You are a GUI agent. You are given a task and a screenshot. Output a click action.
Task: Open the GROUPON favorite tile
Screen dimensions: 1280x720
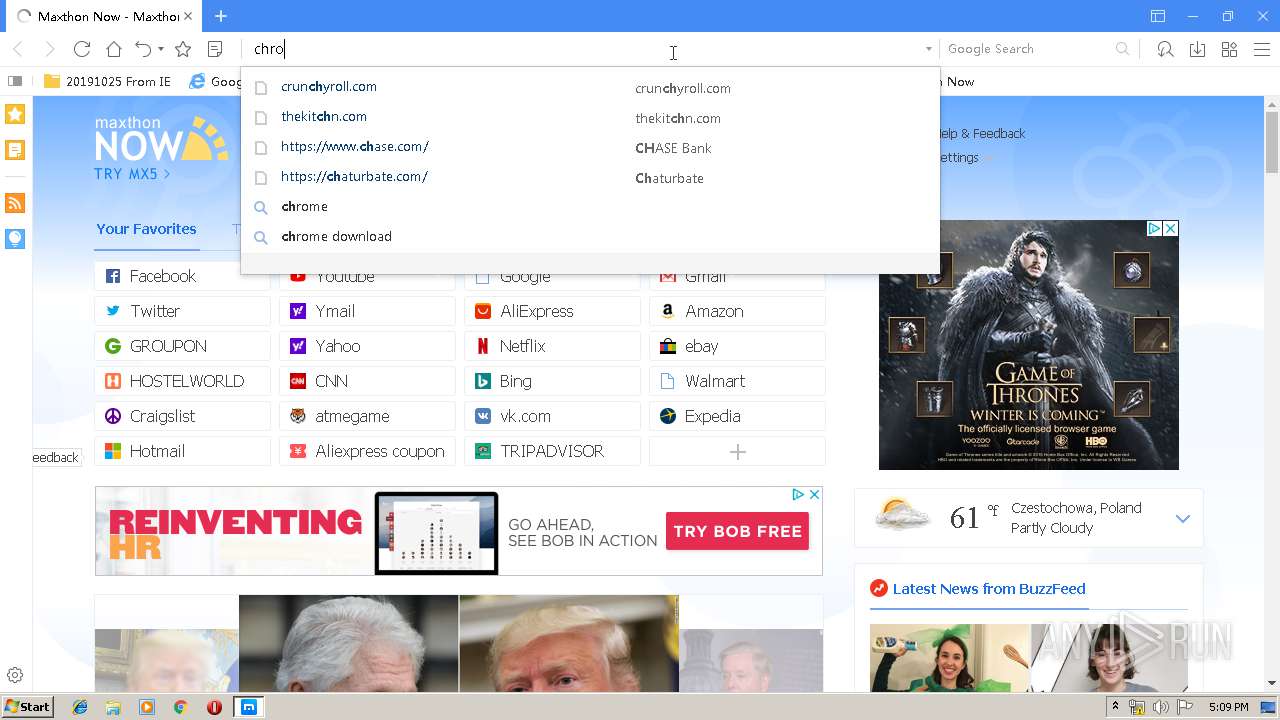[182, 346]
